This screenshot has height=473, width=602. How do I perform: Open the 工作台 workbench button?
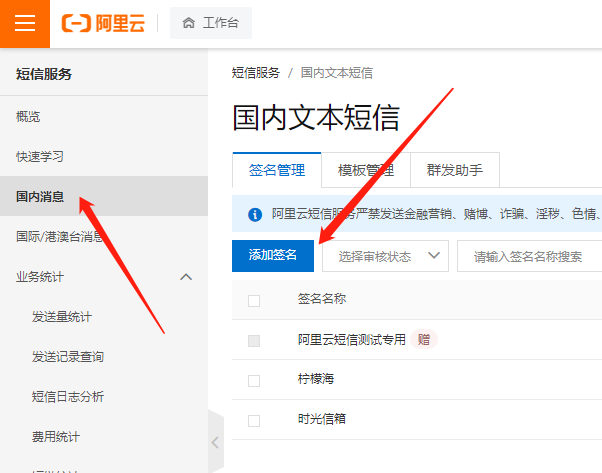click(211, 23)
